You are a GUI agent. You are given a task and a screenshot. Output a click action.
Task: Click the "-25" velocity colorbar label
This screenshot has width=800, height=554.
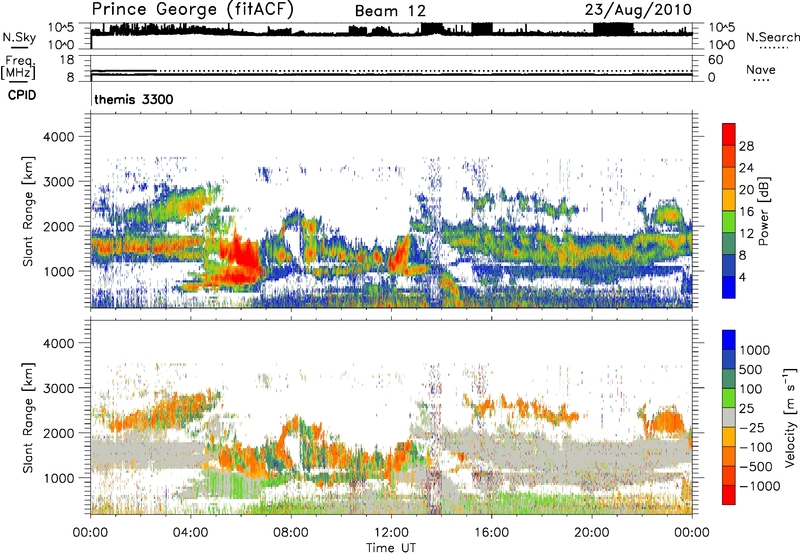[x=751, y=427]
